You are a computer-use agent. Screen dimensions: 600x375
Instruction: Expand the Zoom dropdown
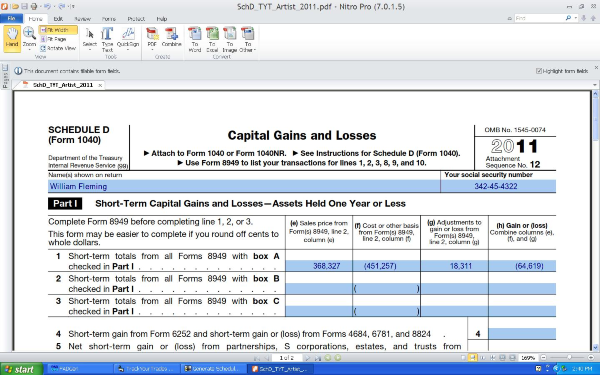[x=29, y=39]
